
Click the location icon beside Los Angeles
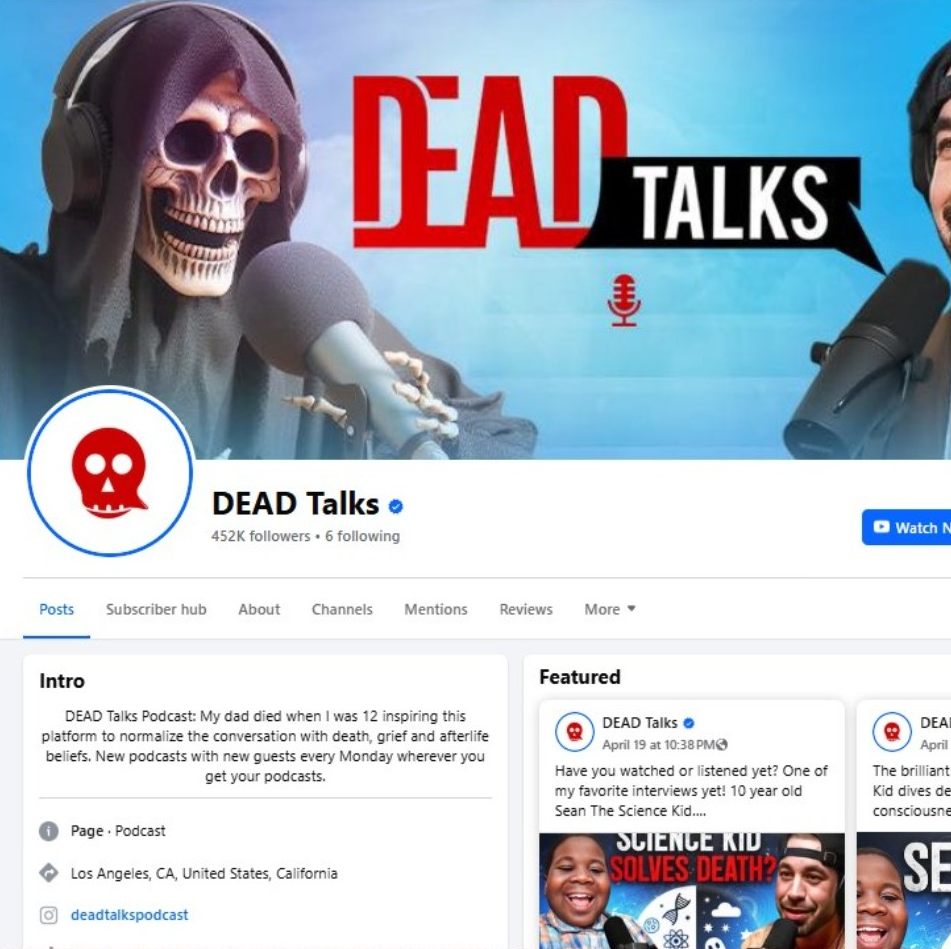tap(49, 873)
